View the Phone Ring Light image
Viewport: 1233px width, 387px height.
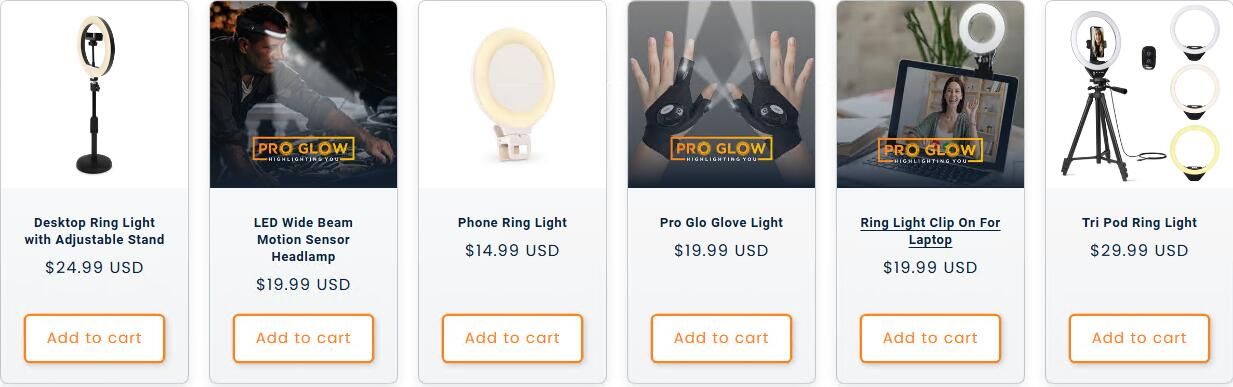point(512,94)
